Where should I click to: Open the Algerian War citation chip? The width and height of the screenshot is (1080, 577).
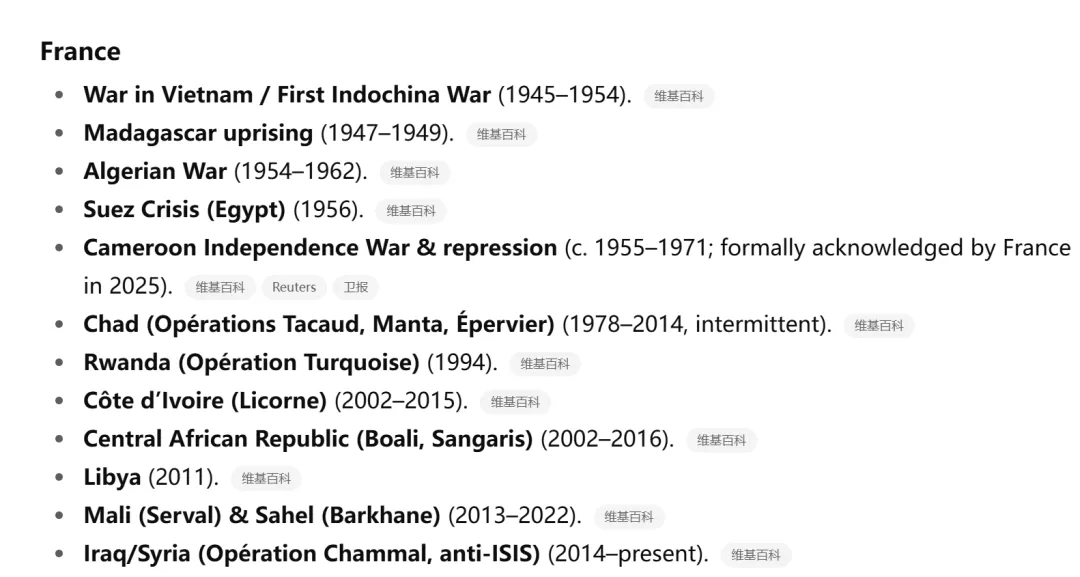coord(414,172)
